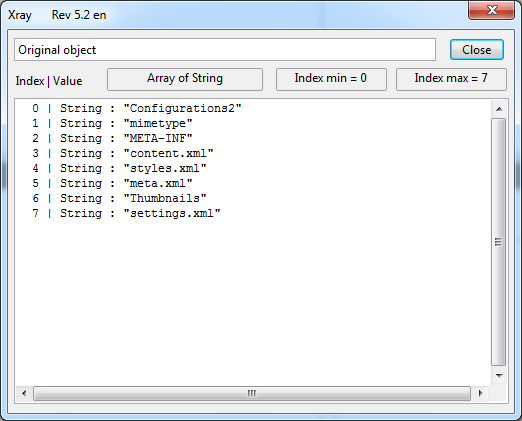Image resolution: width=522 pixels, height=421 pixels.
Task: Click the Index max = 7 button
Action: tap(451, 79)
